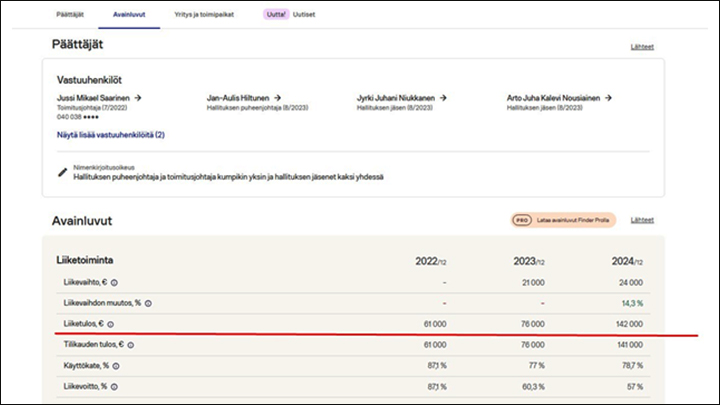Click the pencil icon beside Nimenkirjoitusoikeus
Image resolution: width=720 pixels, height=405 pixels.
[x=63, y=172]
